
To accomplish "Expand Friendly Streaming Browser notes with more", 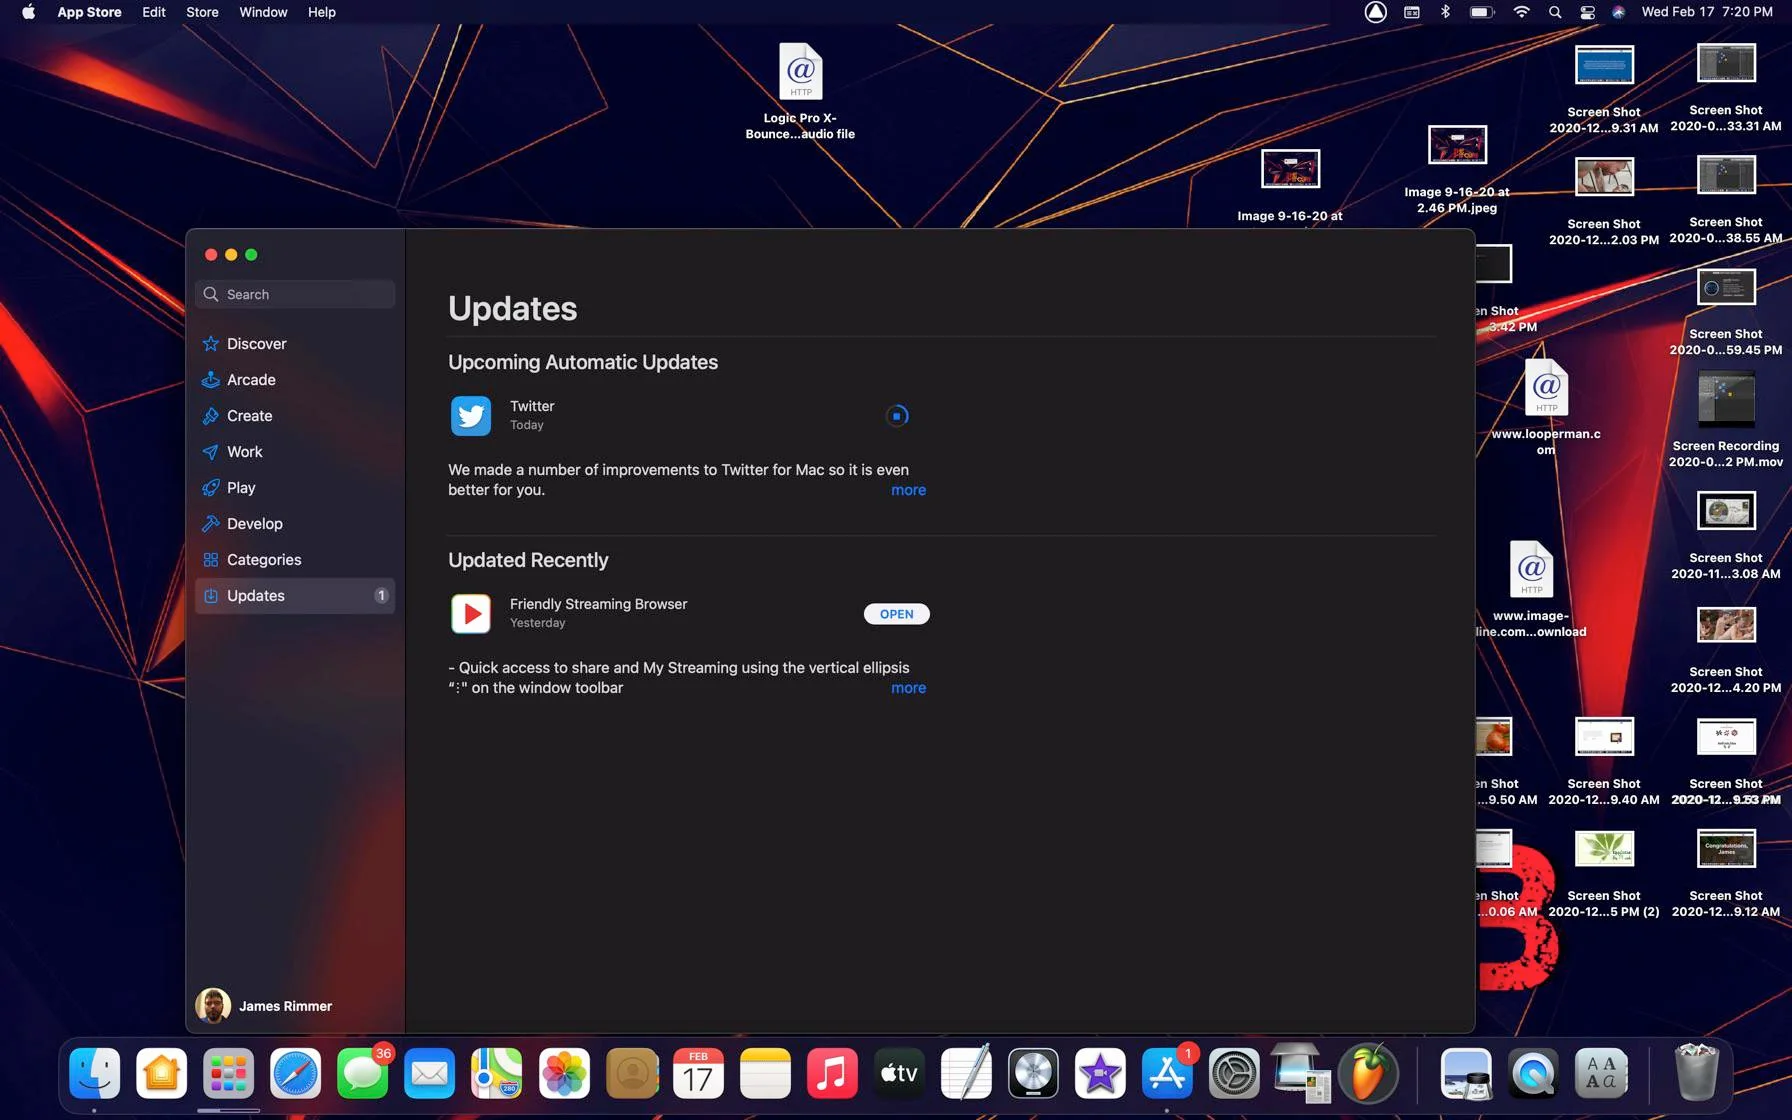I will 908,688.
